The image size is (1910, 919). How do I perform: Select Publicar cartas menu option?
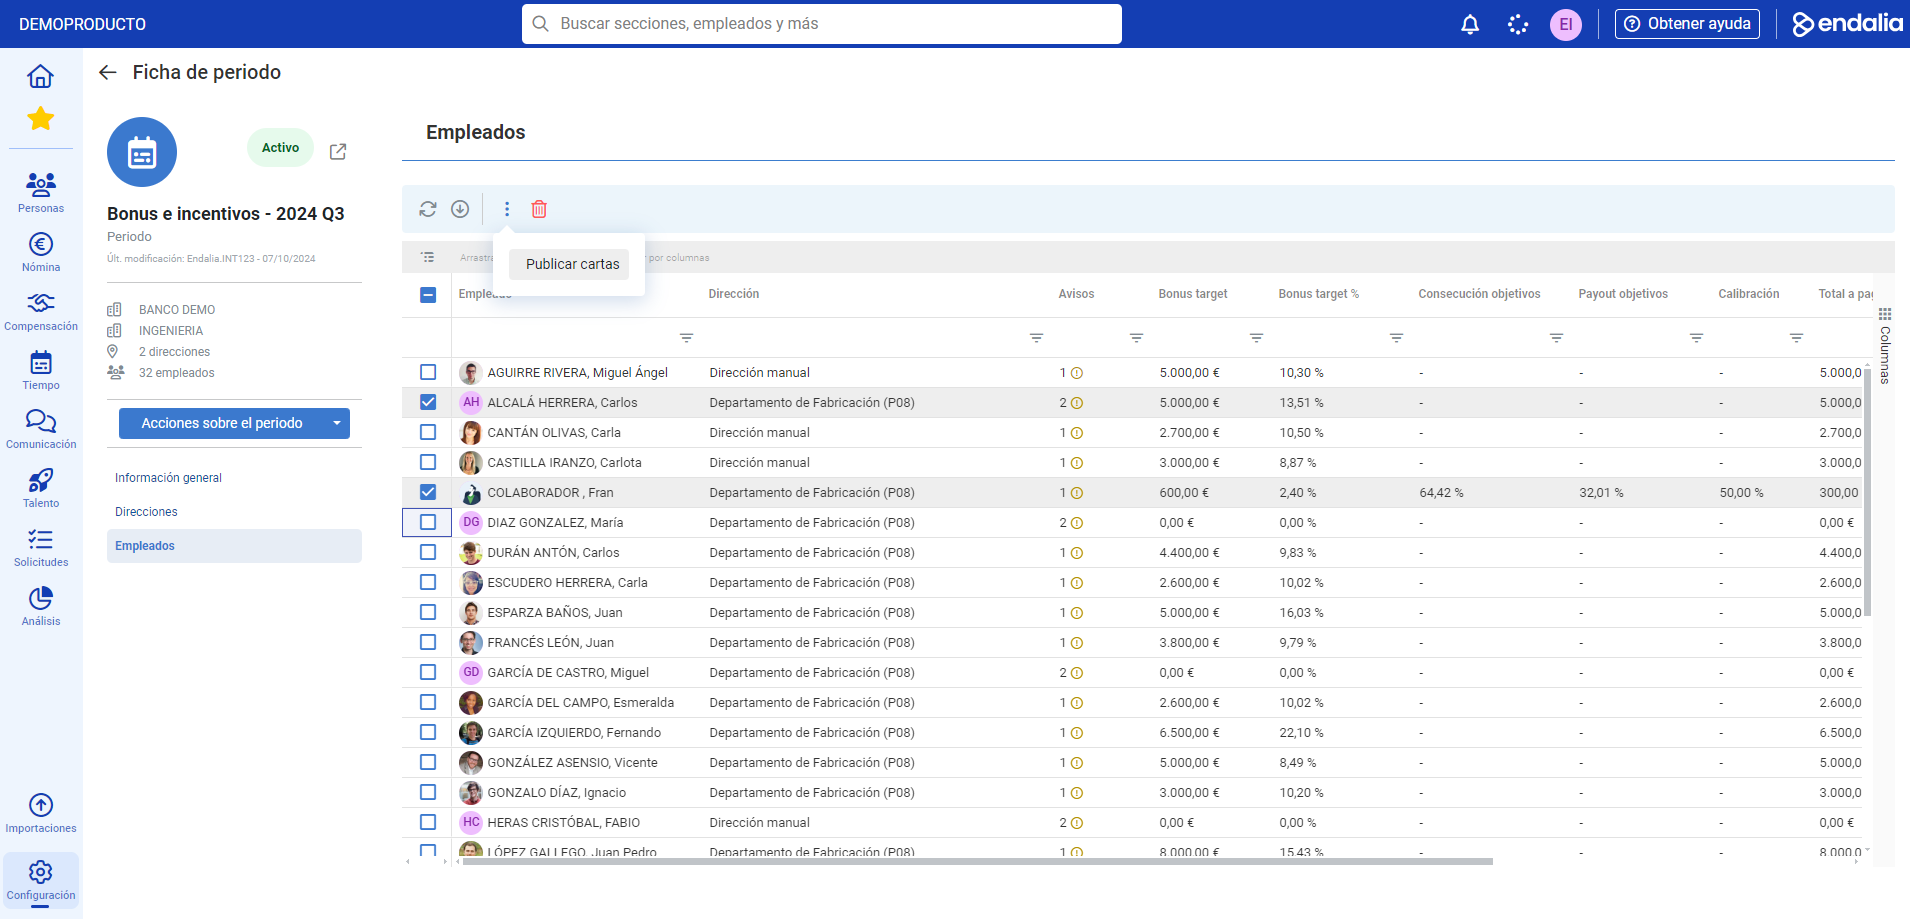click(572, 264)
